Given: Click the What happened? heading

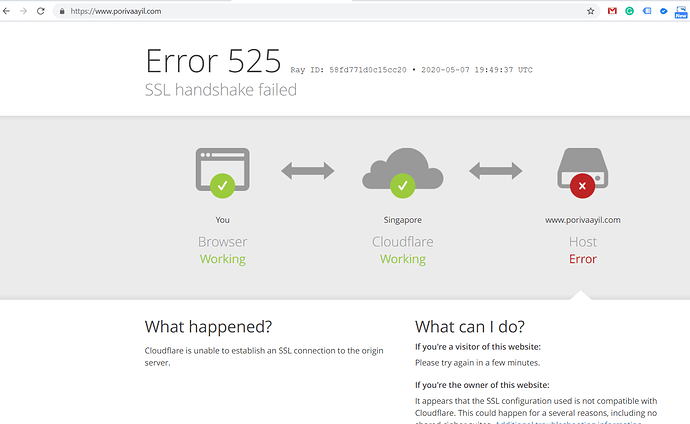Looking at the screenshot, I should [x=209, y=327].
